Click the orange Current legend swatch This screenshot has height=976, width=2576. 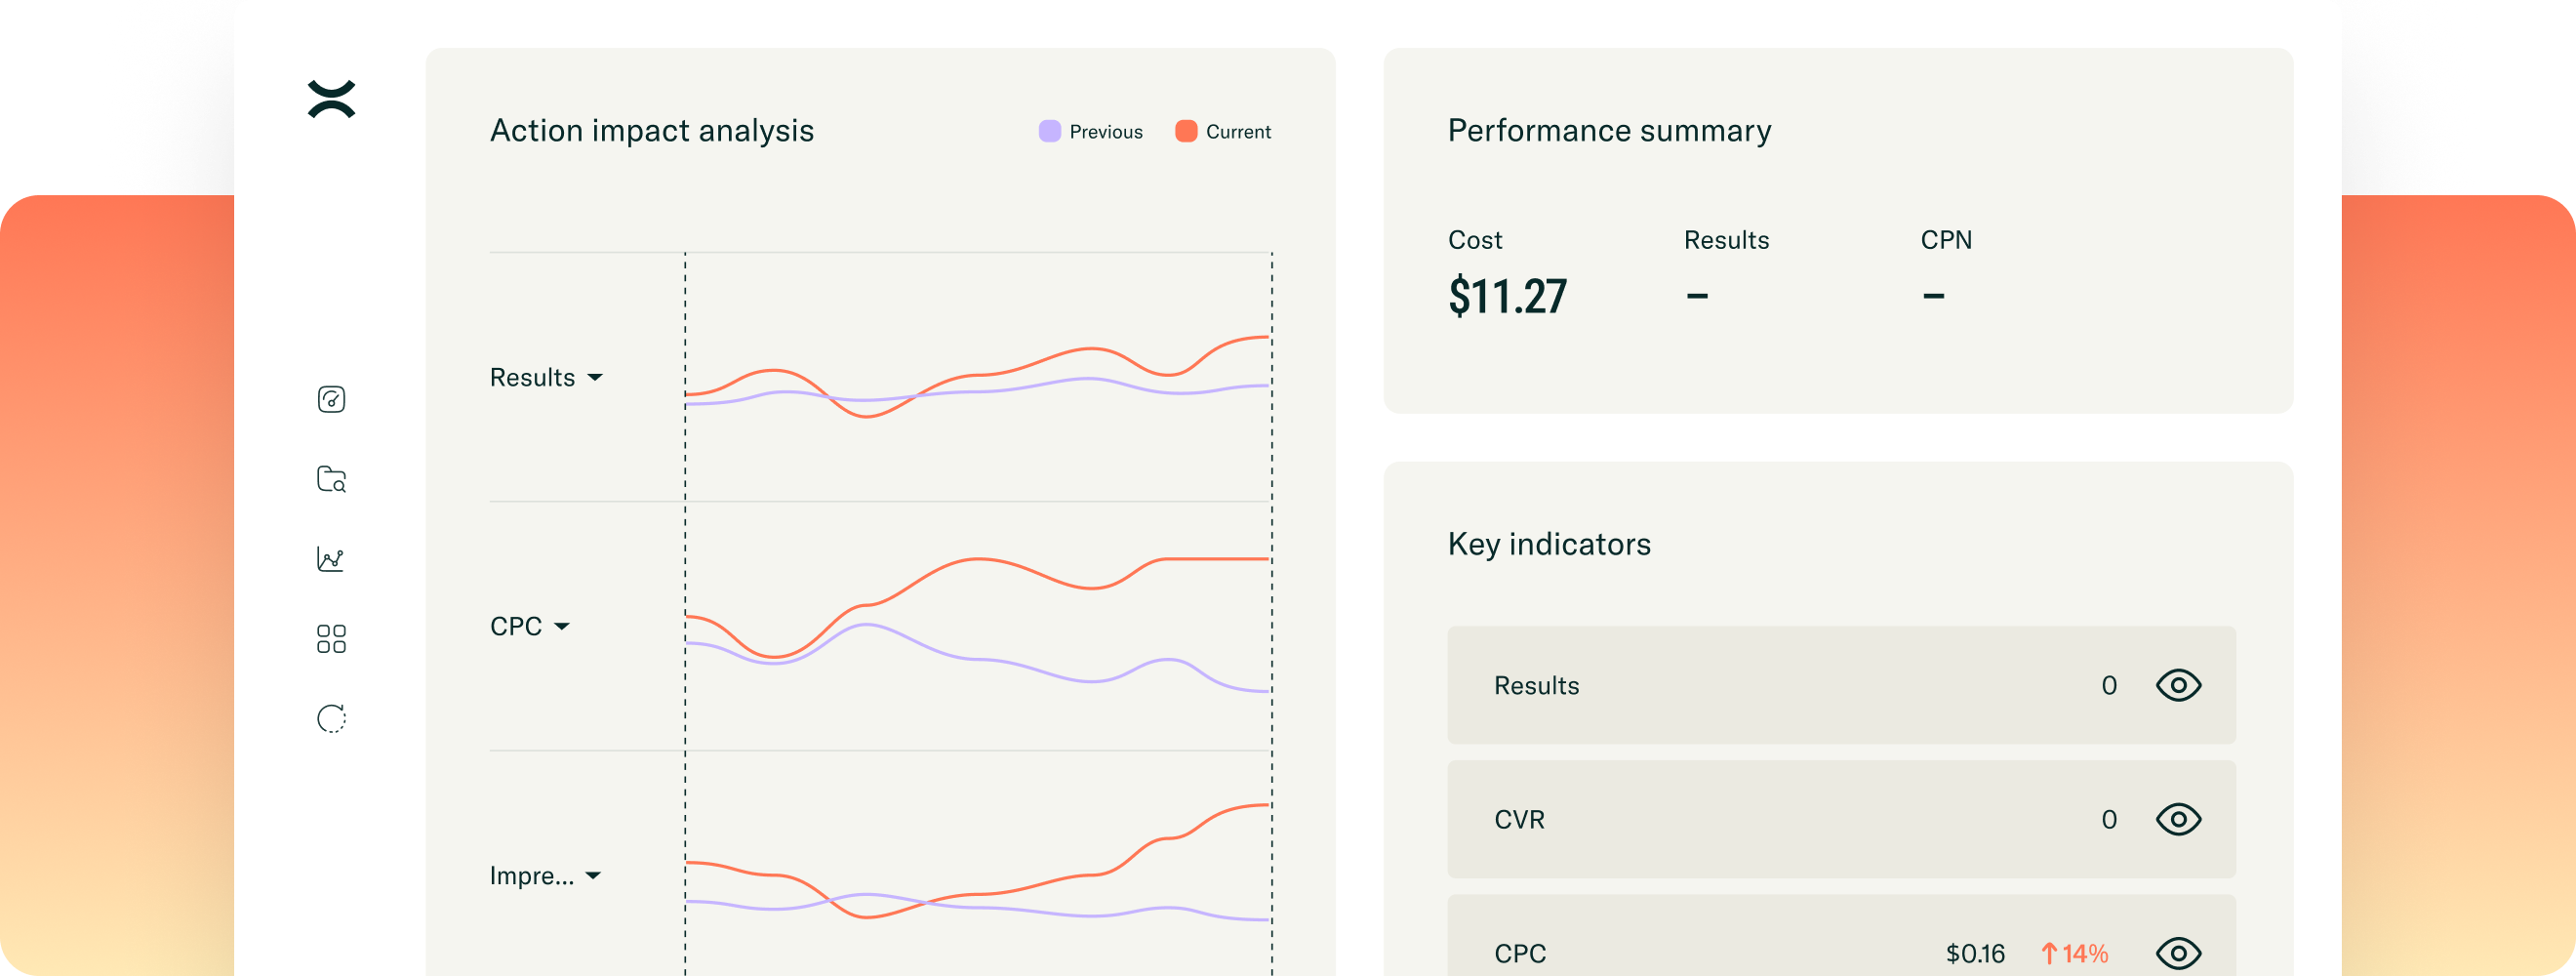(1186, 131)
